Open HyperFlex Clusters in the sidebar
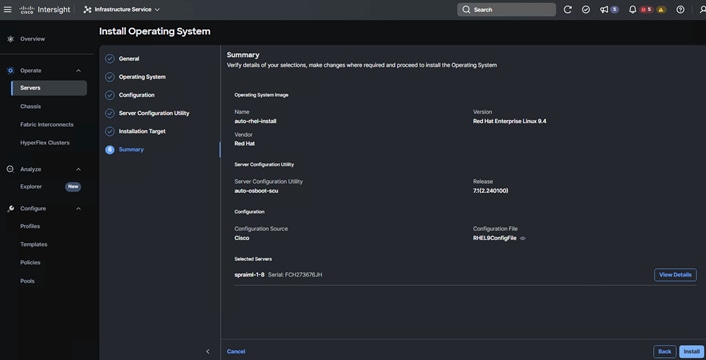This screenshot has width=706, height=360. (x=45, y=143)
